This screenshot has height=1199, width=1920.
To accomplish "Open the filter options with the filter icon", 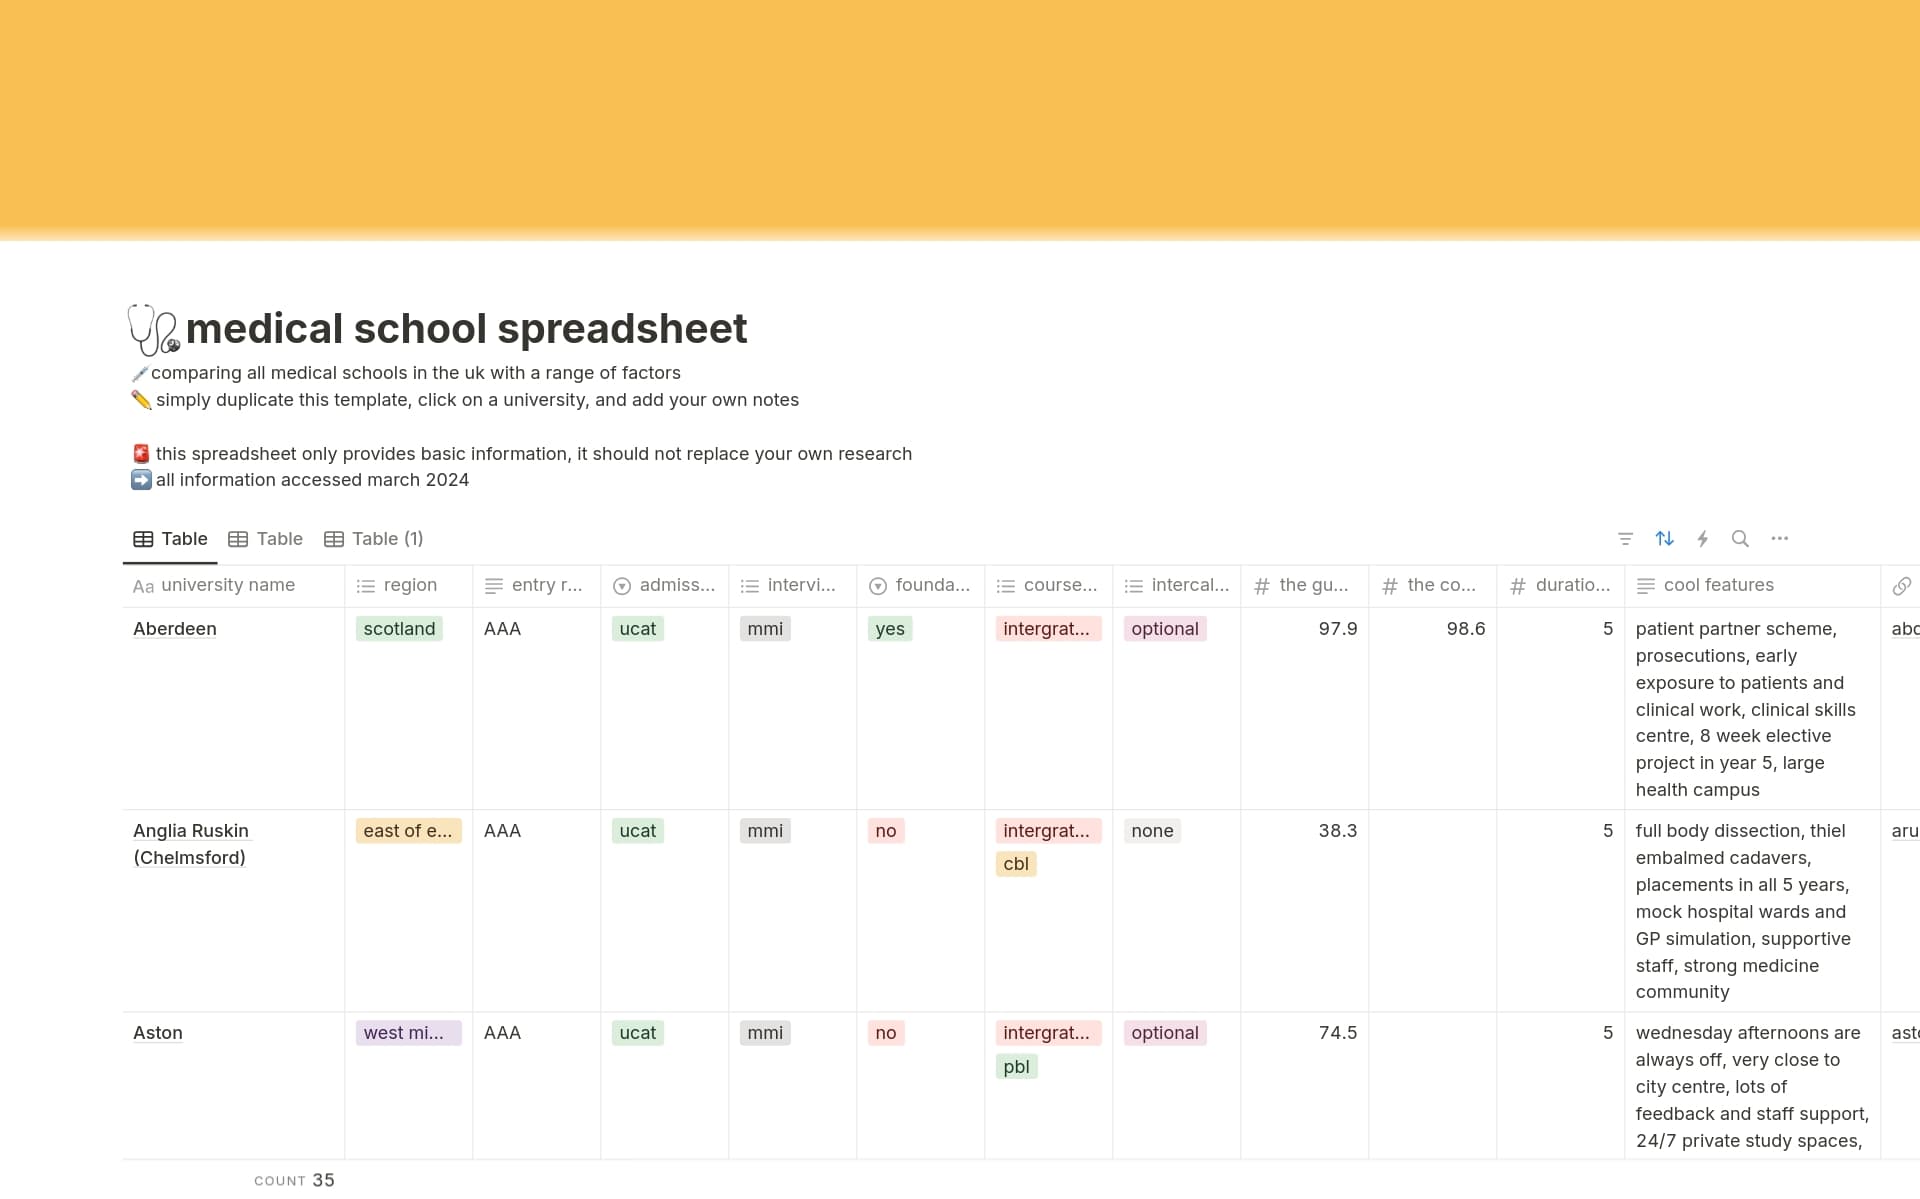I will [x=1625, y=538].
